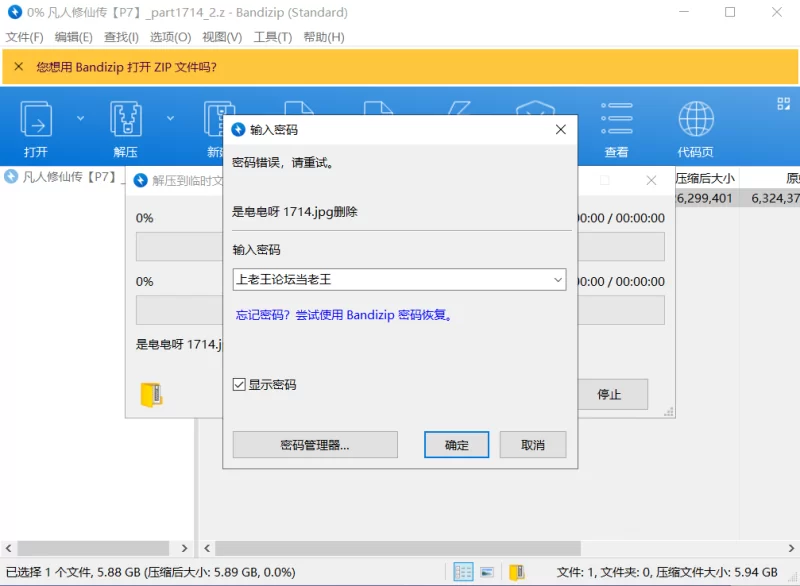800x586 pixels.
Task: Click the yellow archive icon in status bar
Action: 516,572
